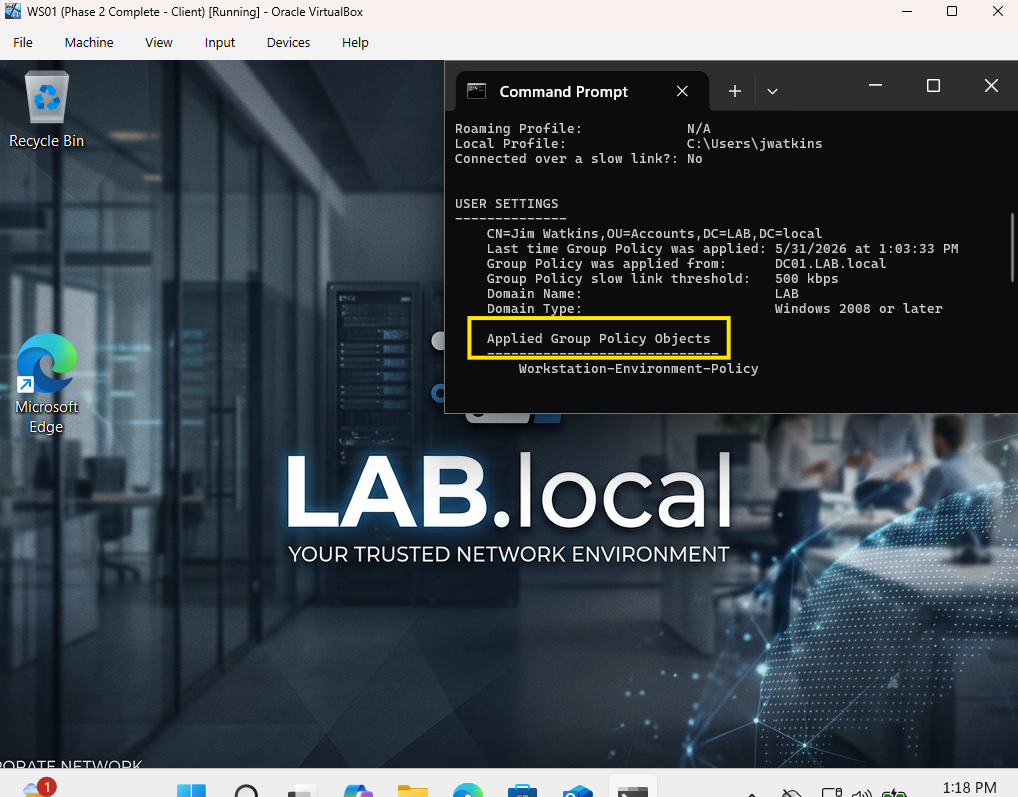This screenshot has width=1018, height=797.
Task: Click the DC01.LAB.local value
Action: 830,264
